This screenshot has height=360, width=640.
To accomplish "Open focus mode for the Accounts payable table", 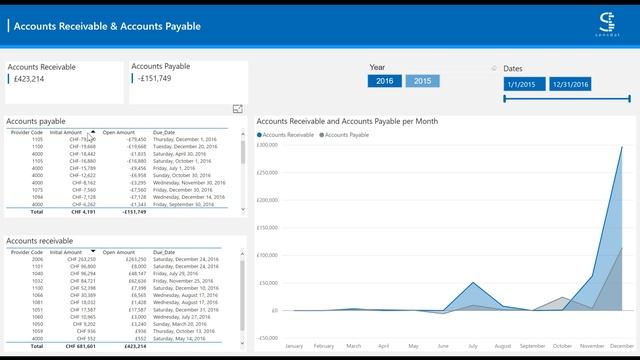I will (238, 109).
